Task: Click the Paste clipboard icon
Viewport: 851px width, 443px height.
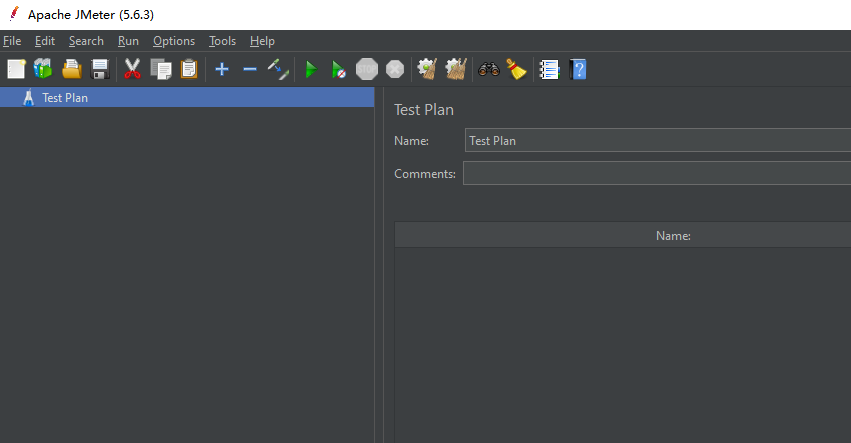Action: pyautogui.click(x=189, y=69)
